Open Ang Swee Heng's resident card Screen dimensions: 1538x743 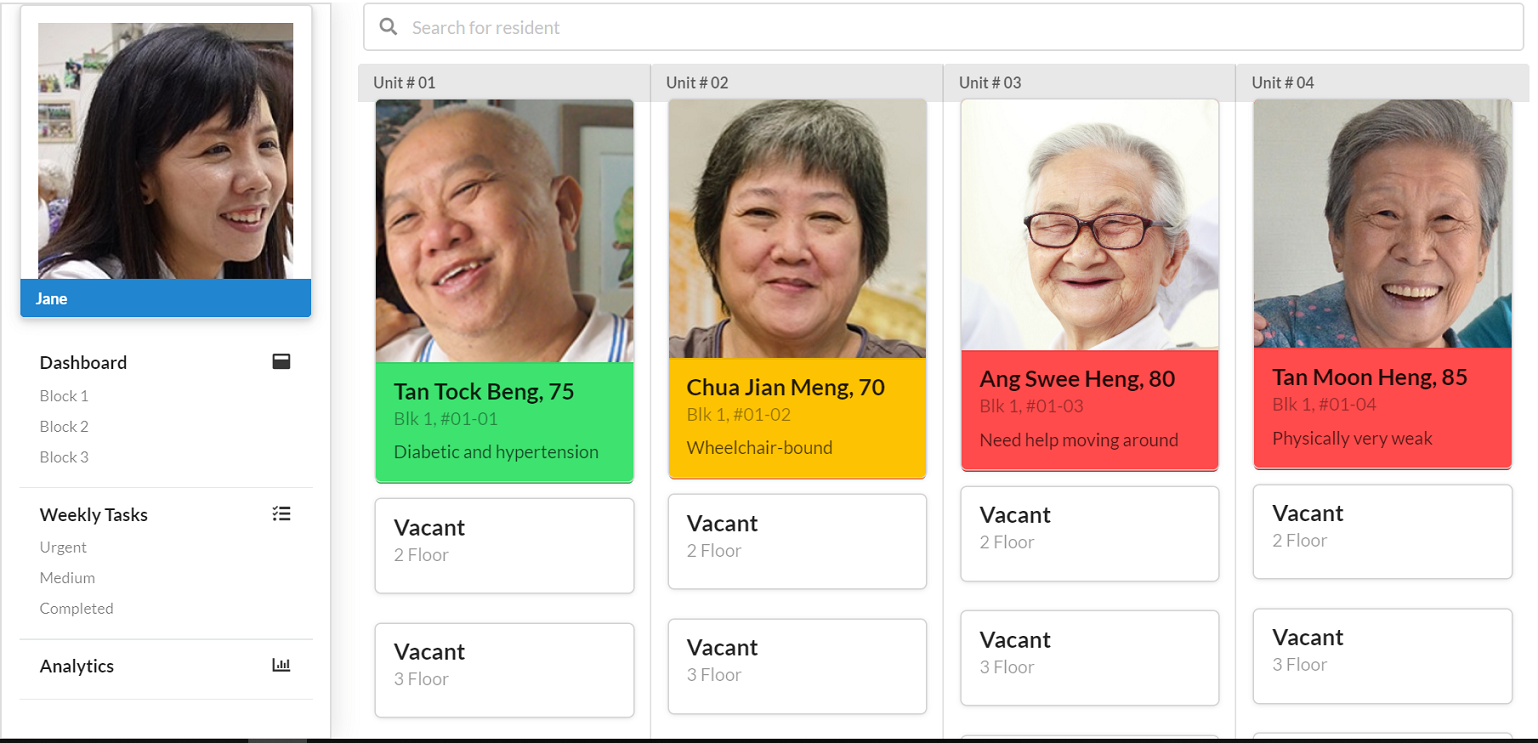(1089, 285)
